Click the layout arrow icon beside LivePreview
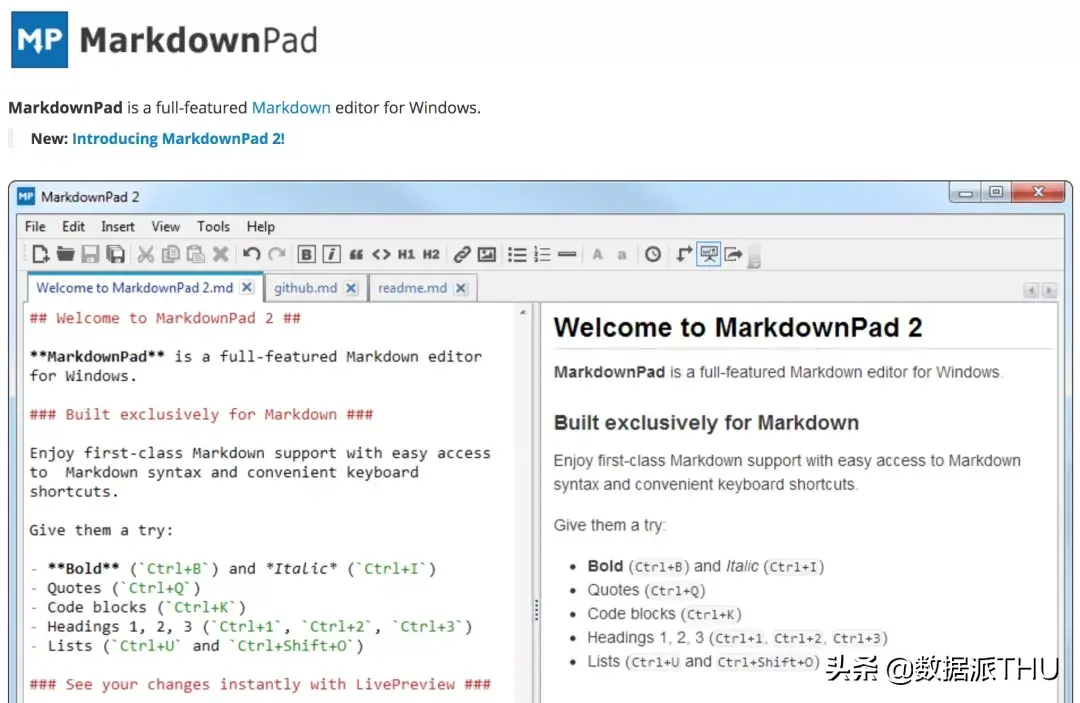1080x703 pixels. tap(683, 255)
